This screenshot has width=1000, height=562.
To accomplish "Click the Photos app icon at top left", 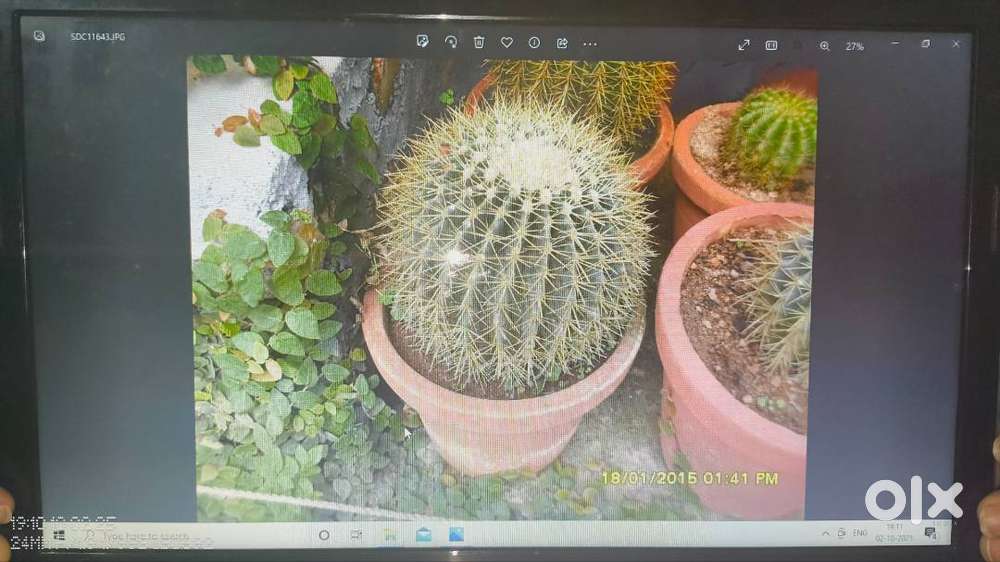I will (x=39, y=36).
